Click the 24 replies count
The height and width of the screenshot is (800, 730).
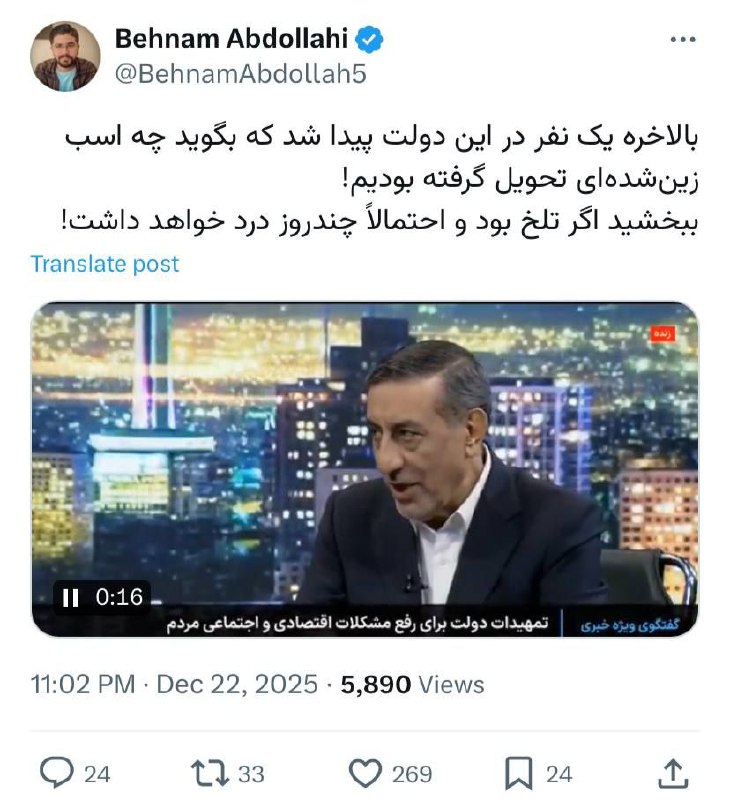97,774
